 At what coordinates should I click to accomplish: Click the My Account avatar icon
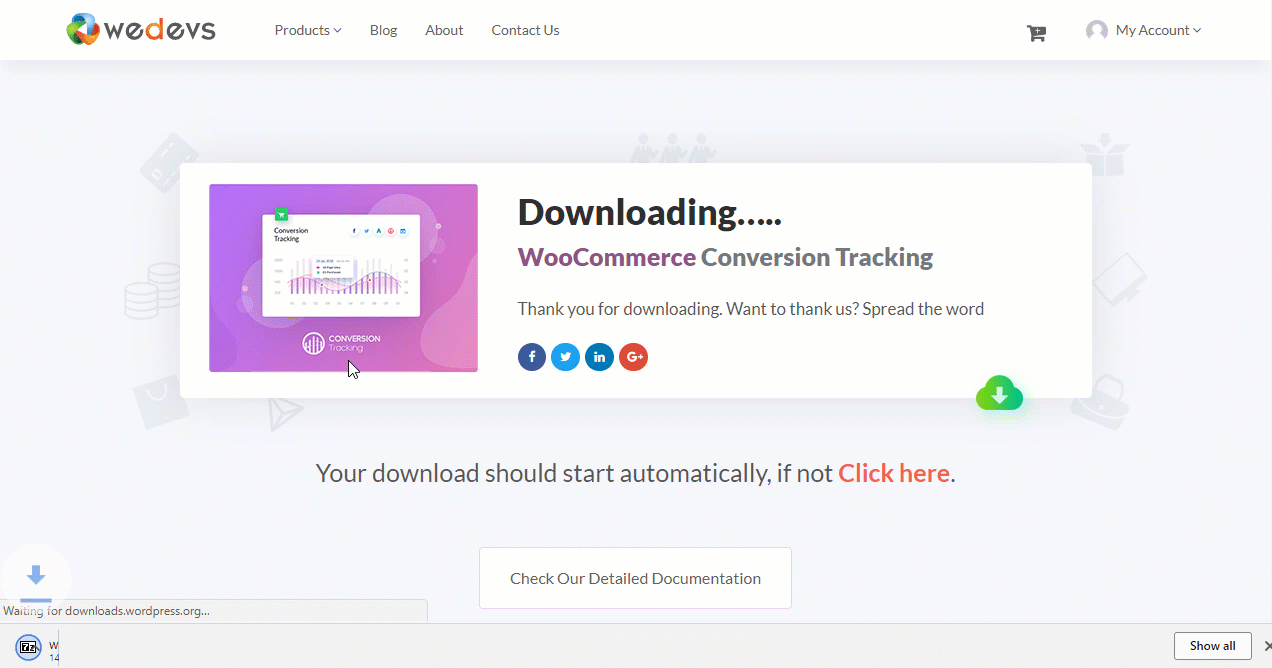[1097, 30]
